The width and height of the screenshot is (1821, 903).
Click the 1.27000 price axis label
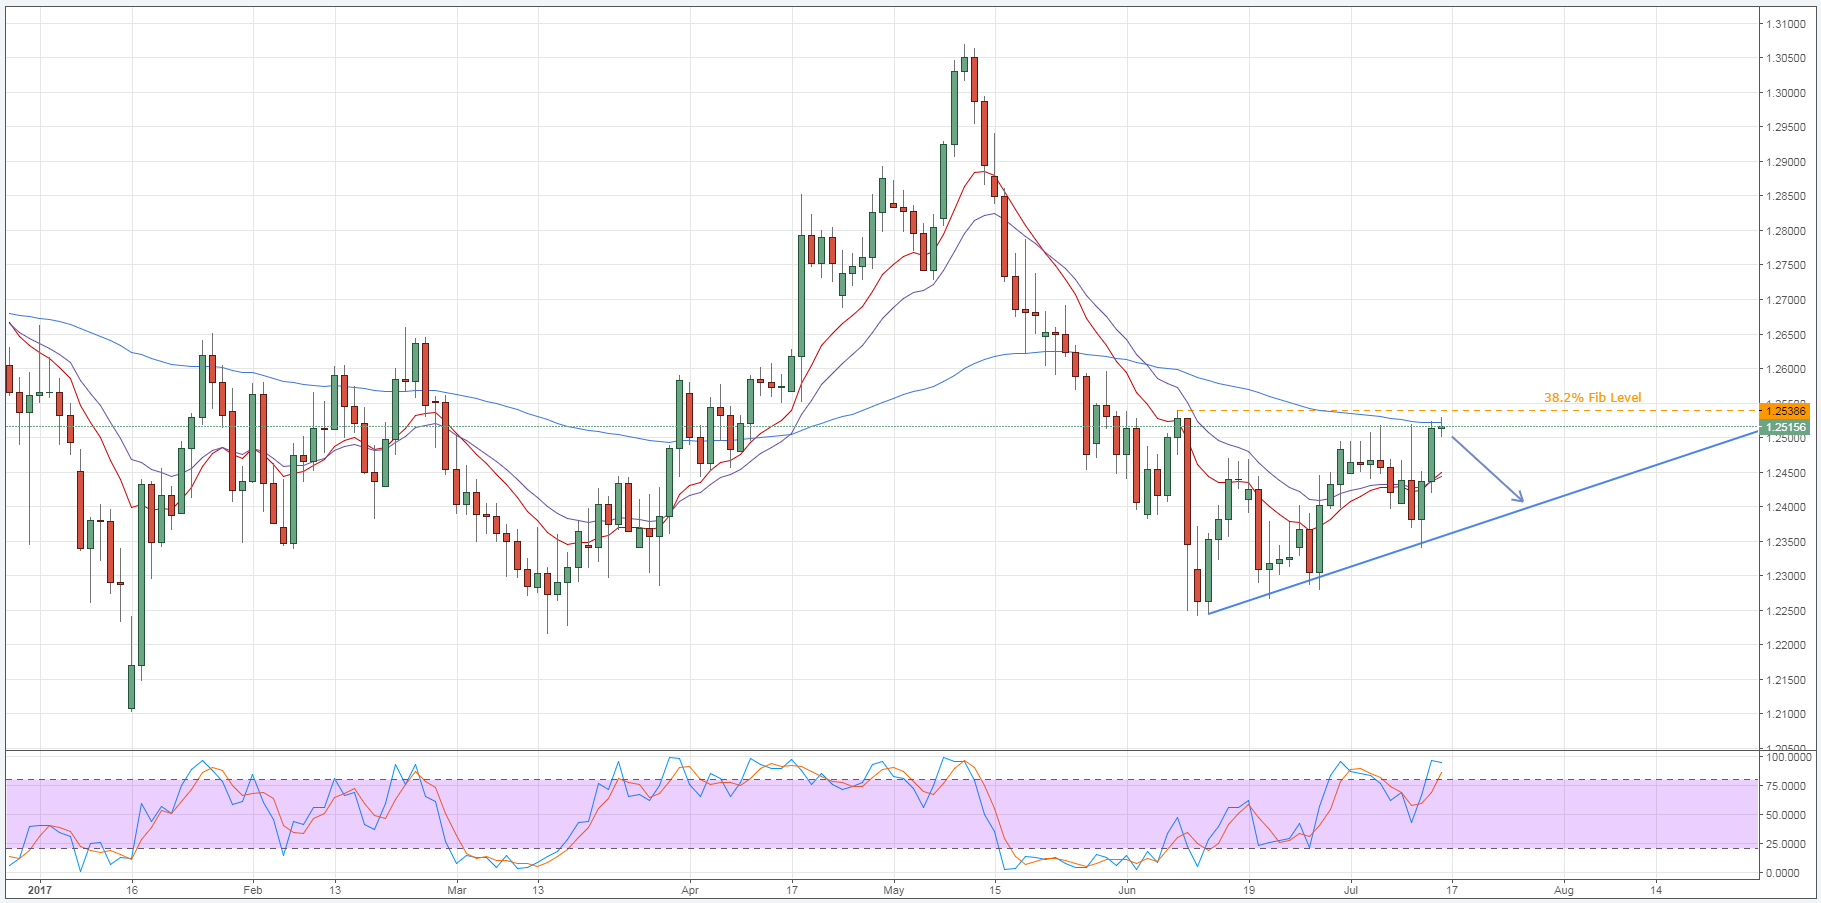click(1786, 300)
